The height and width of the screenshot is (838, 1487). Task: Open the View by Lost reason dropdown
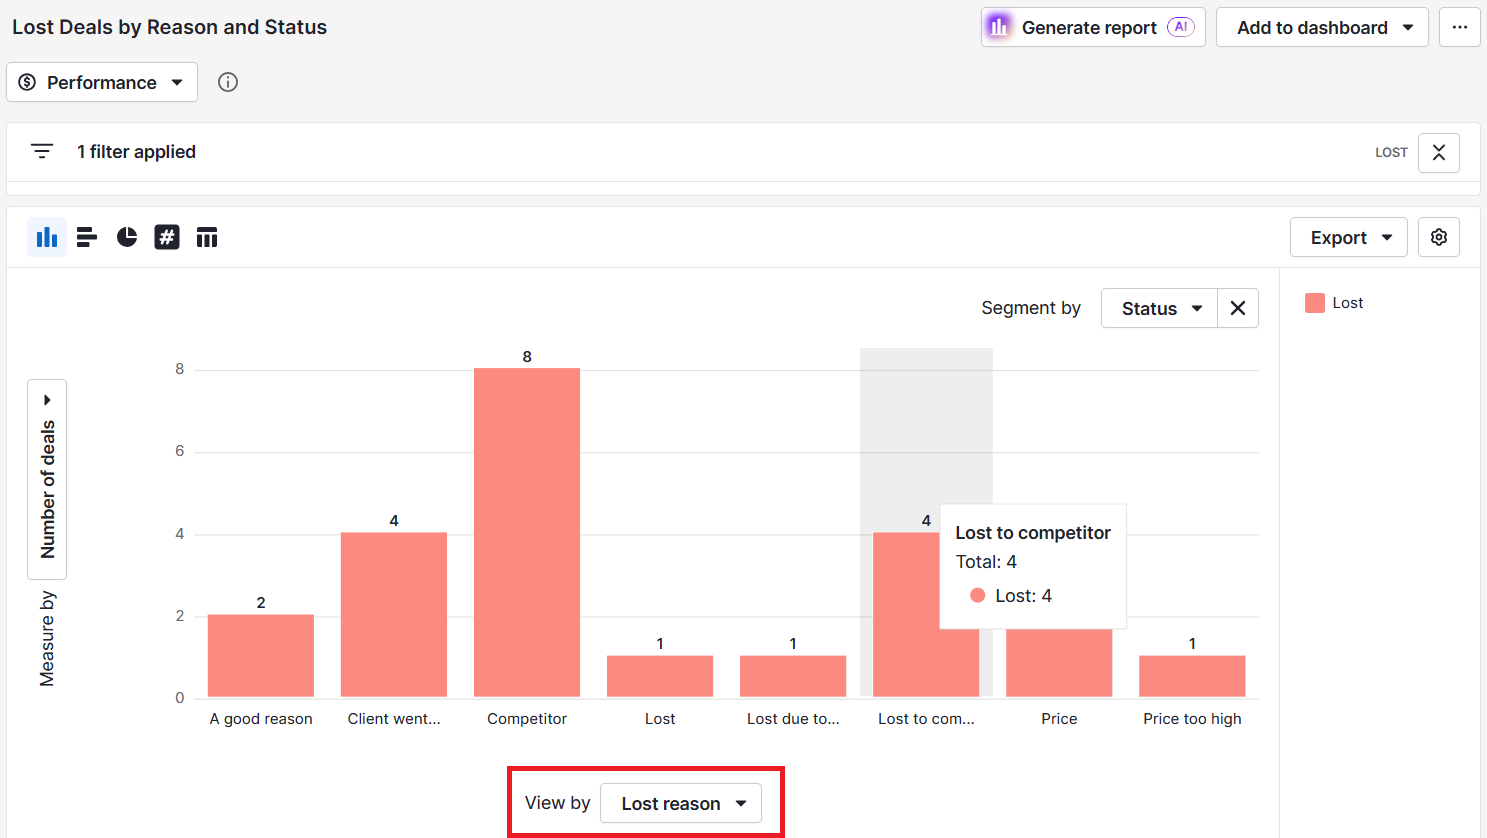click(x=681, y=803)
